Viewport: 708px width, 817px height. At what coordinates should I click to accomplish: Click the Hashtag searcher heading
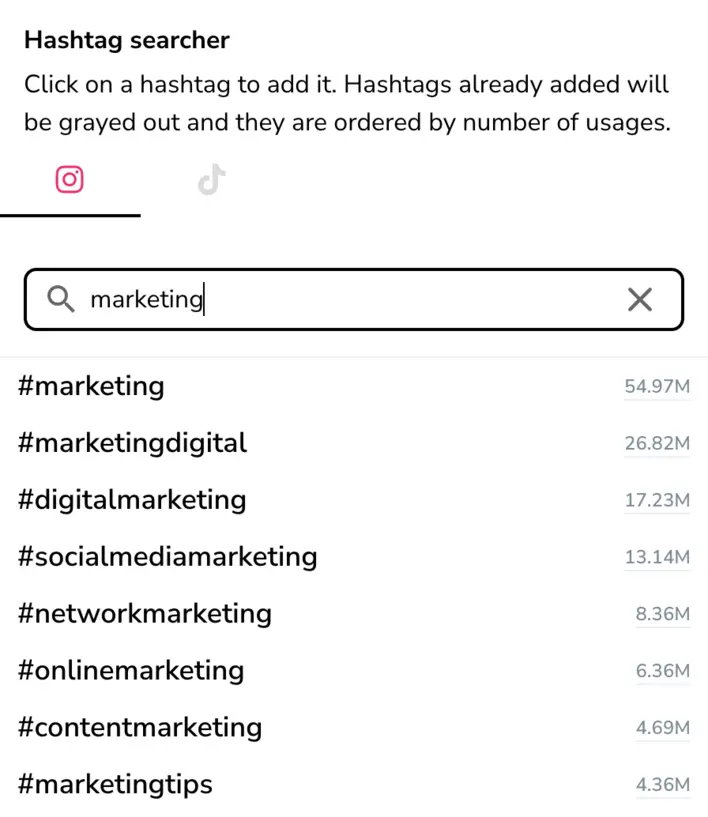pyautogui.click(x=127, y=40)
